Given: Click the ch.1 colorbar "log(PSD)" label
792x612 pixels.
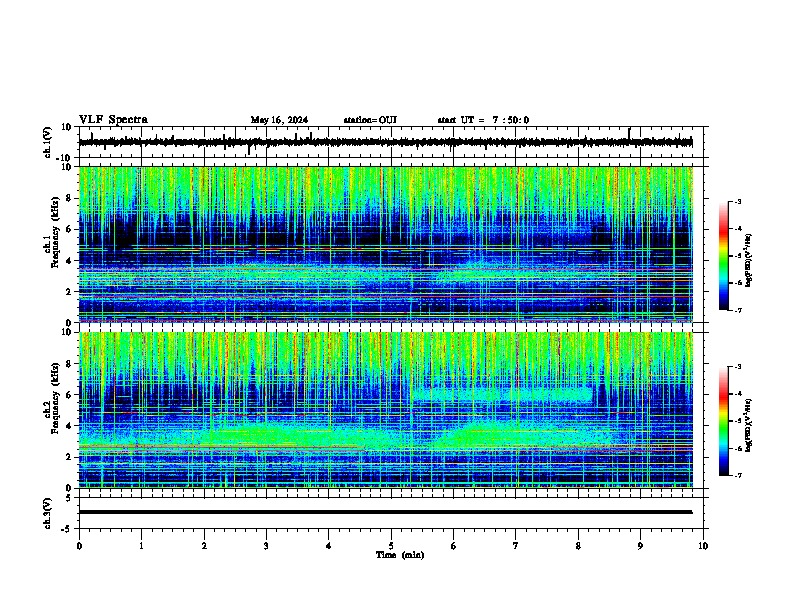Looking at the screenshot, I should click(749, 261).
